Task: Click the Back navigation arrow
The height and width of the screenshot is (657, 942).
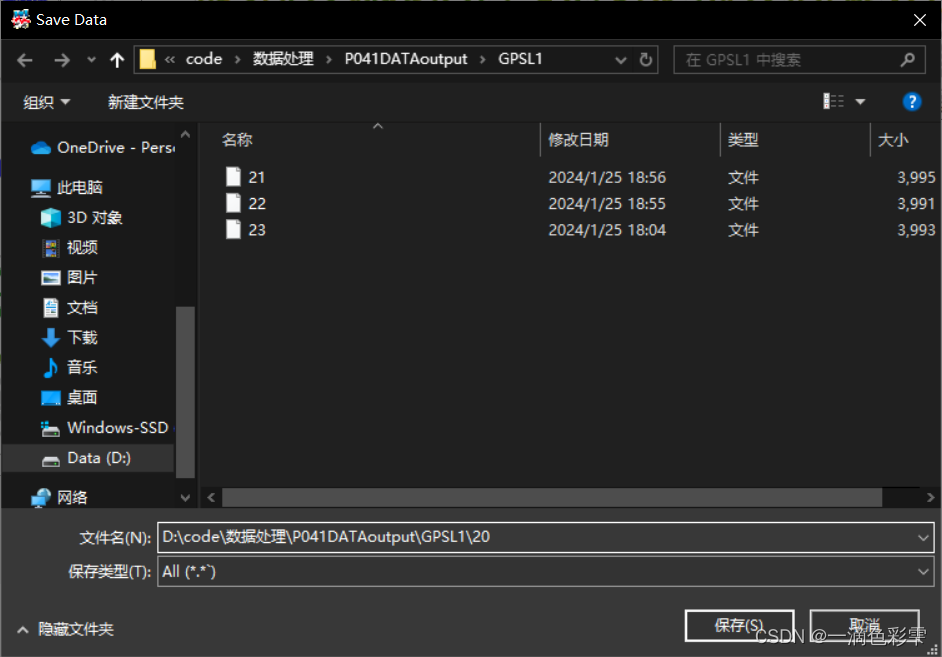Action: point(24,59)
